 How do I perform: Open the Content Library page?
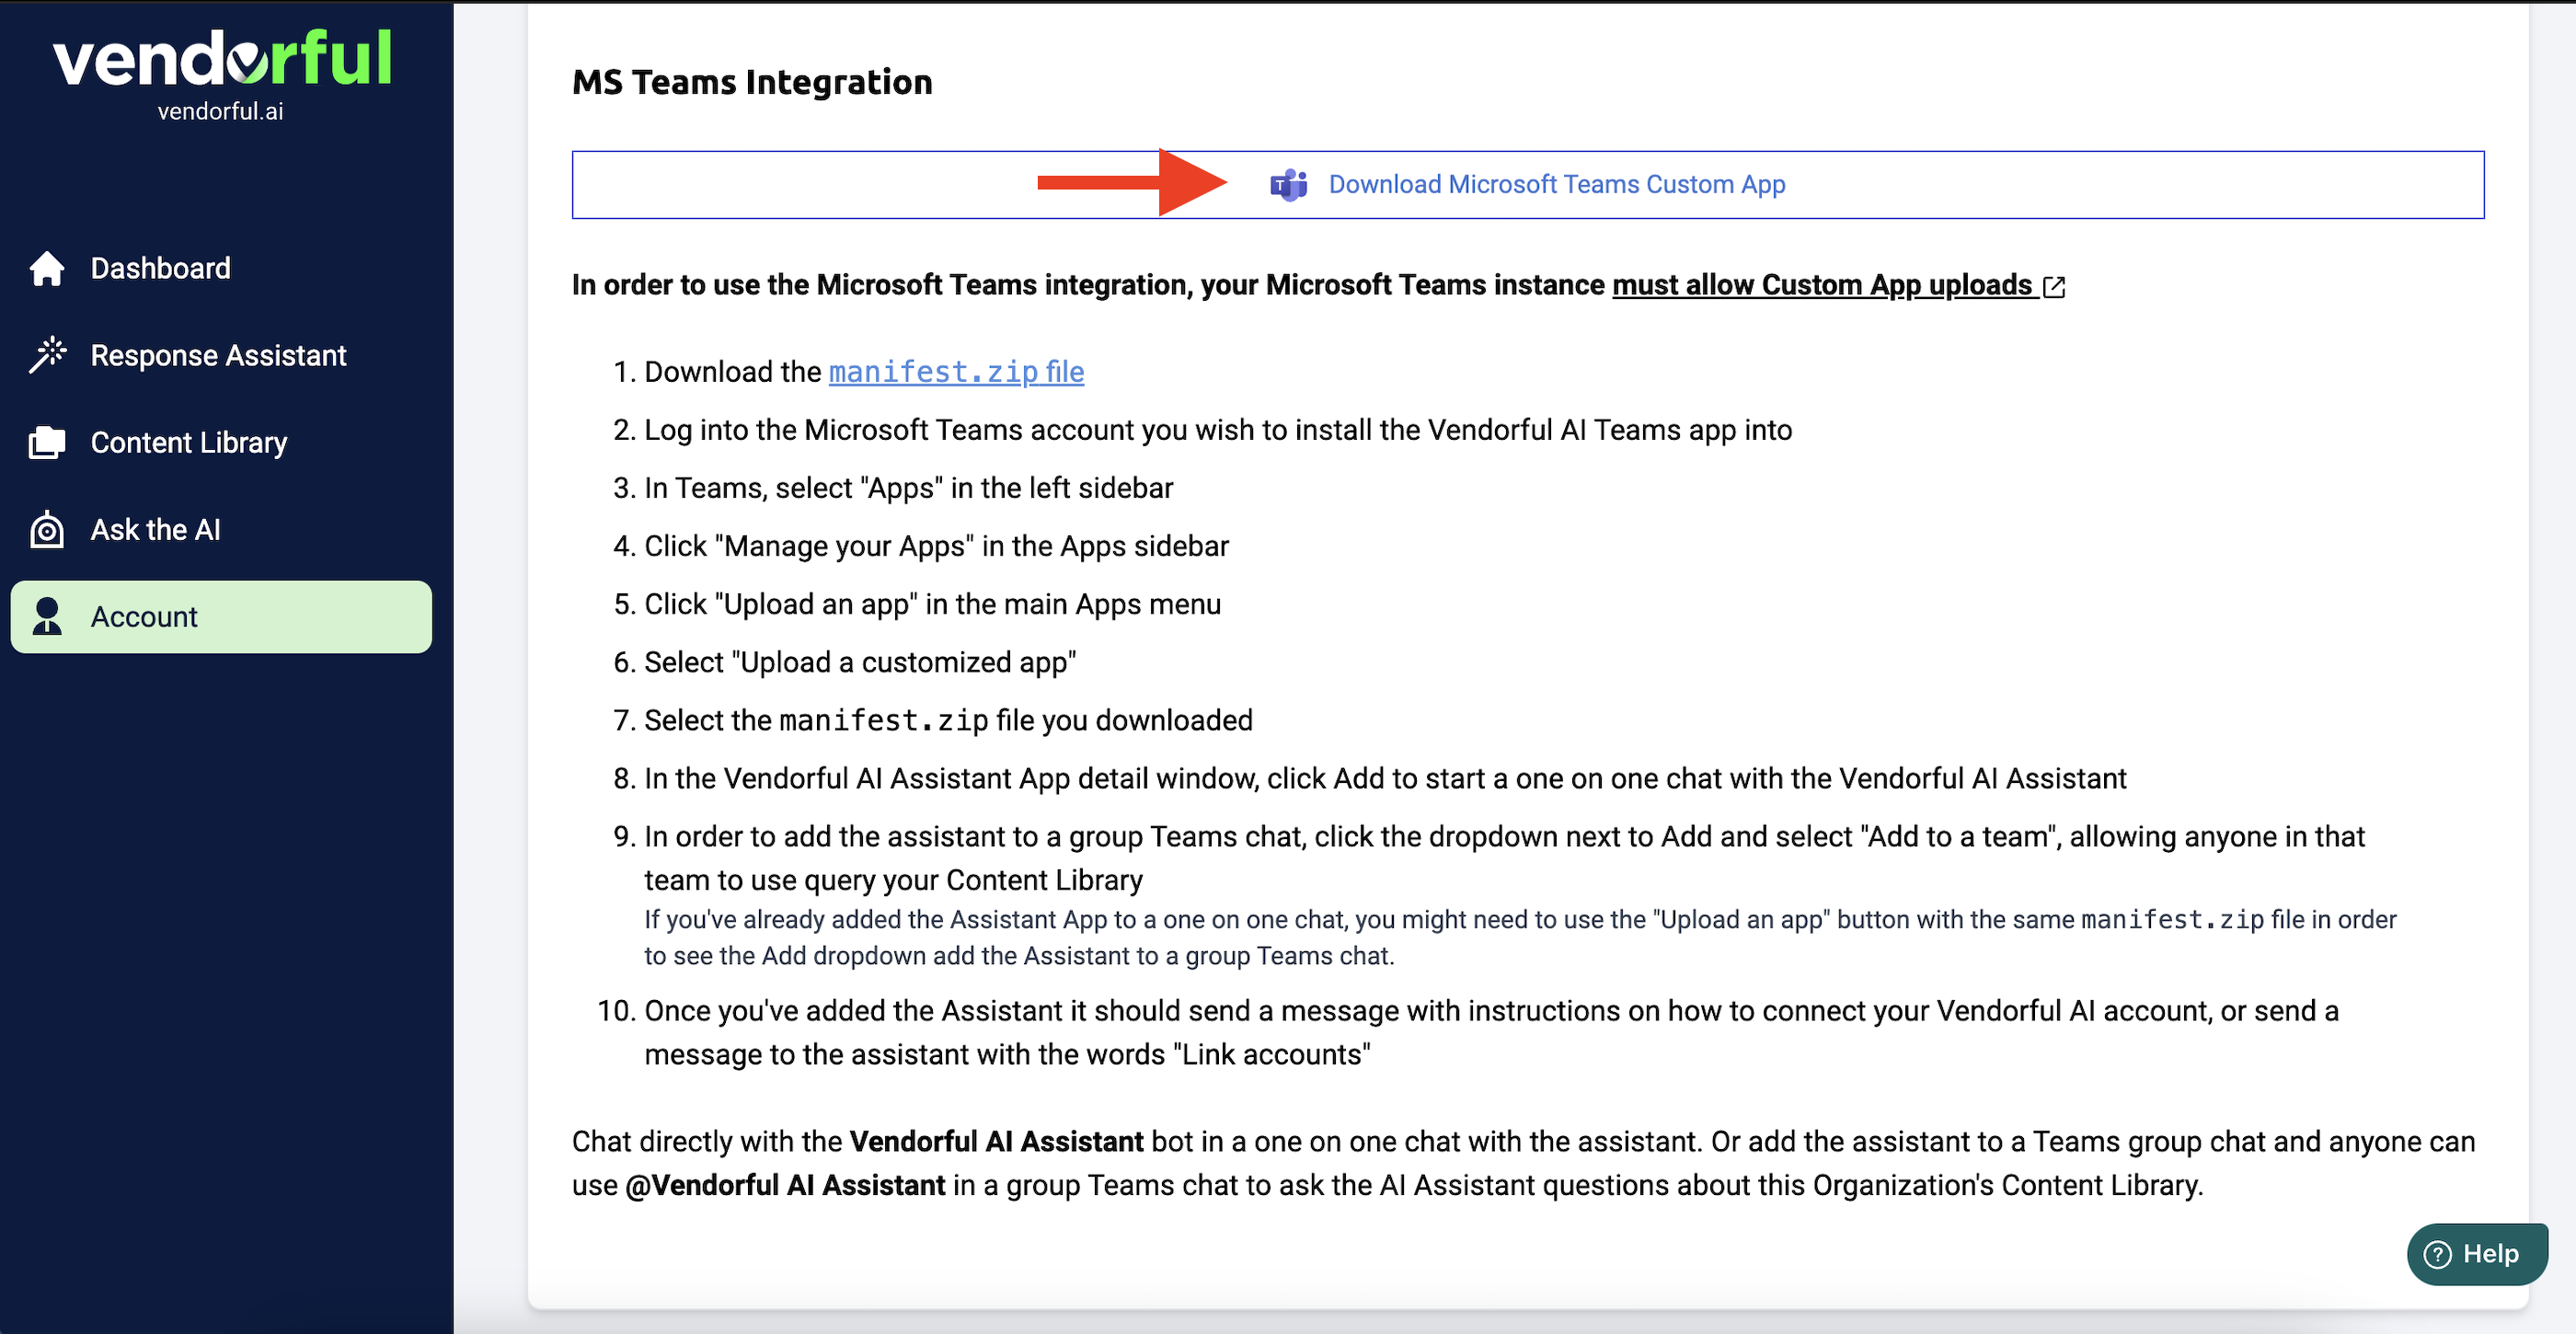[189, 442]
